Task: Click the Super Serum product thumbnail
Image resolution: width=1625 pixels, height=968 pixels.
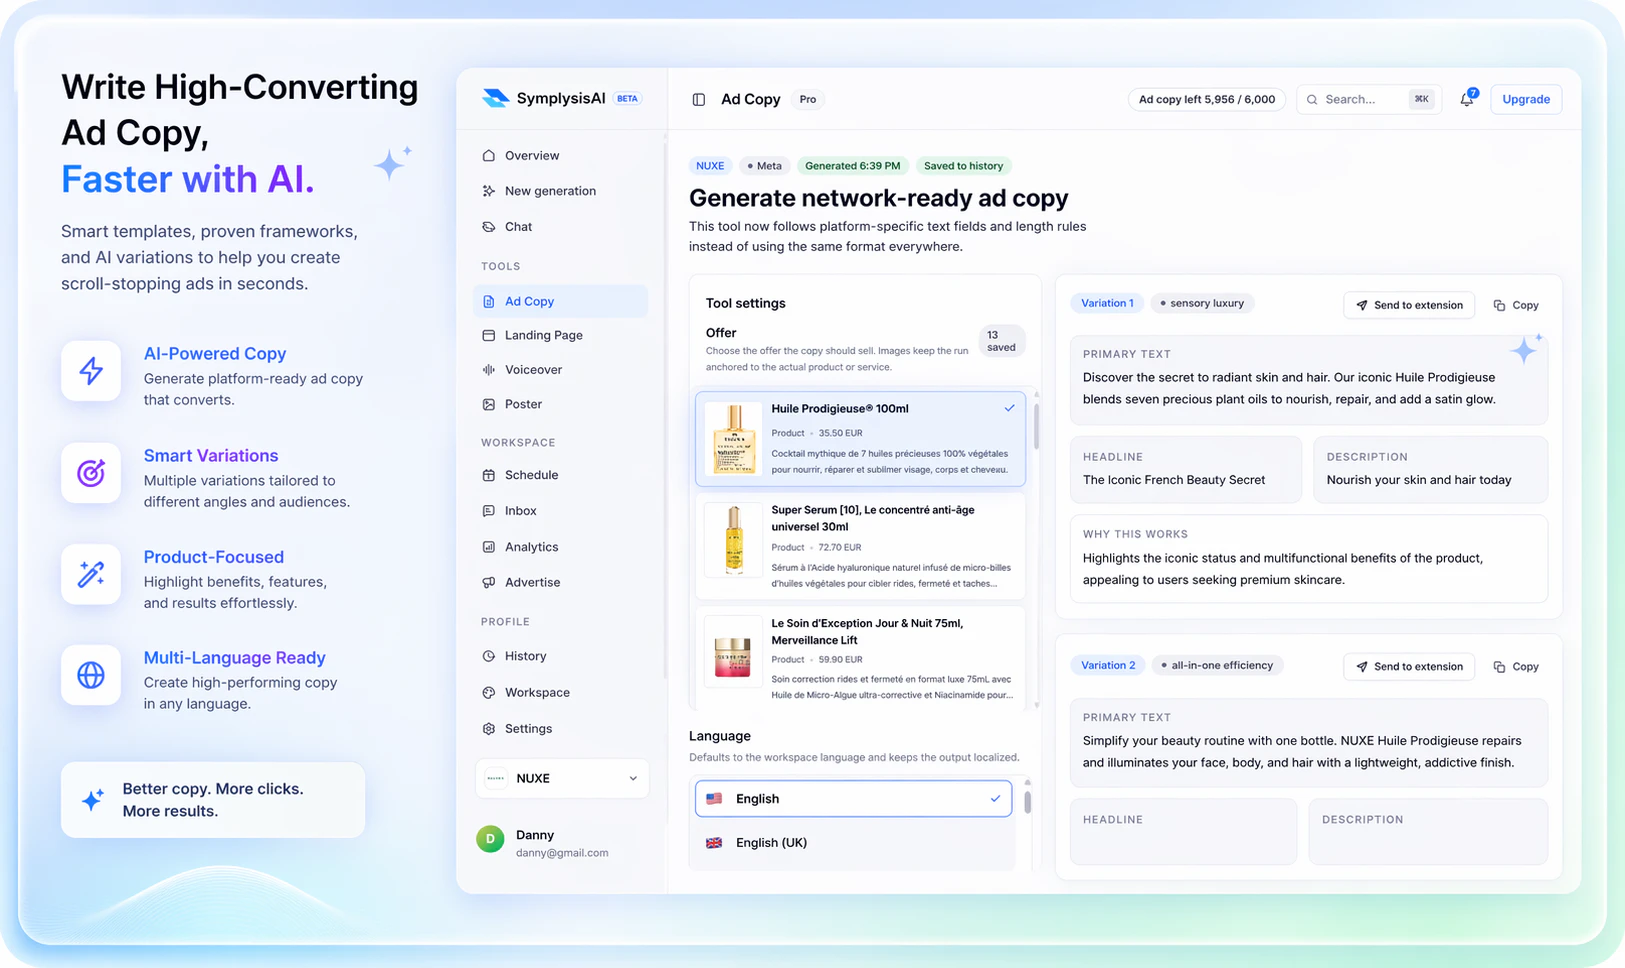Action: click(x=734, y=540)
